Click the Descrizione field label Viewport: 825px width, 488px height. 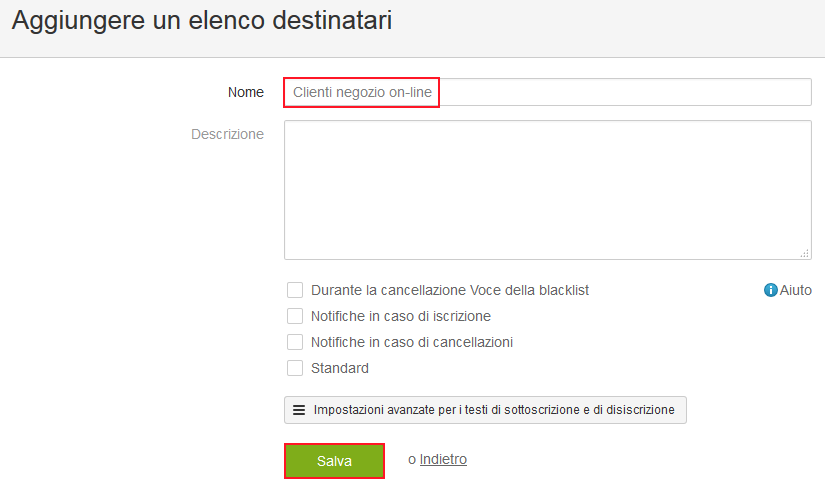(x=227, y=134)
